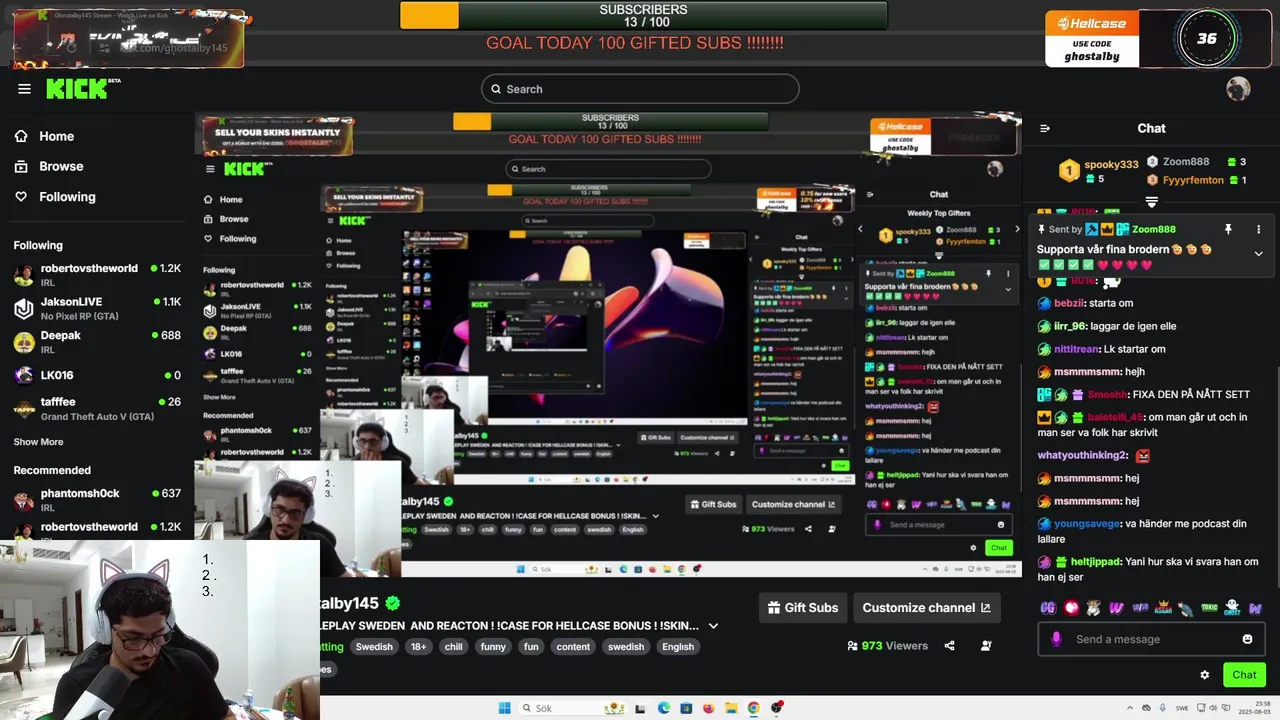Click the 973 Viewers count

[888, 646]
